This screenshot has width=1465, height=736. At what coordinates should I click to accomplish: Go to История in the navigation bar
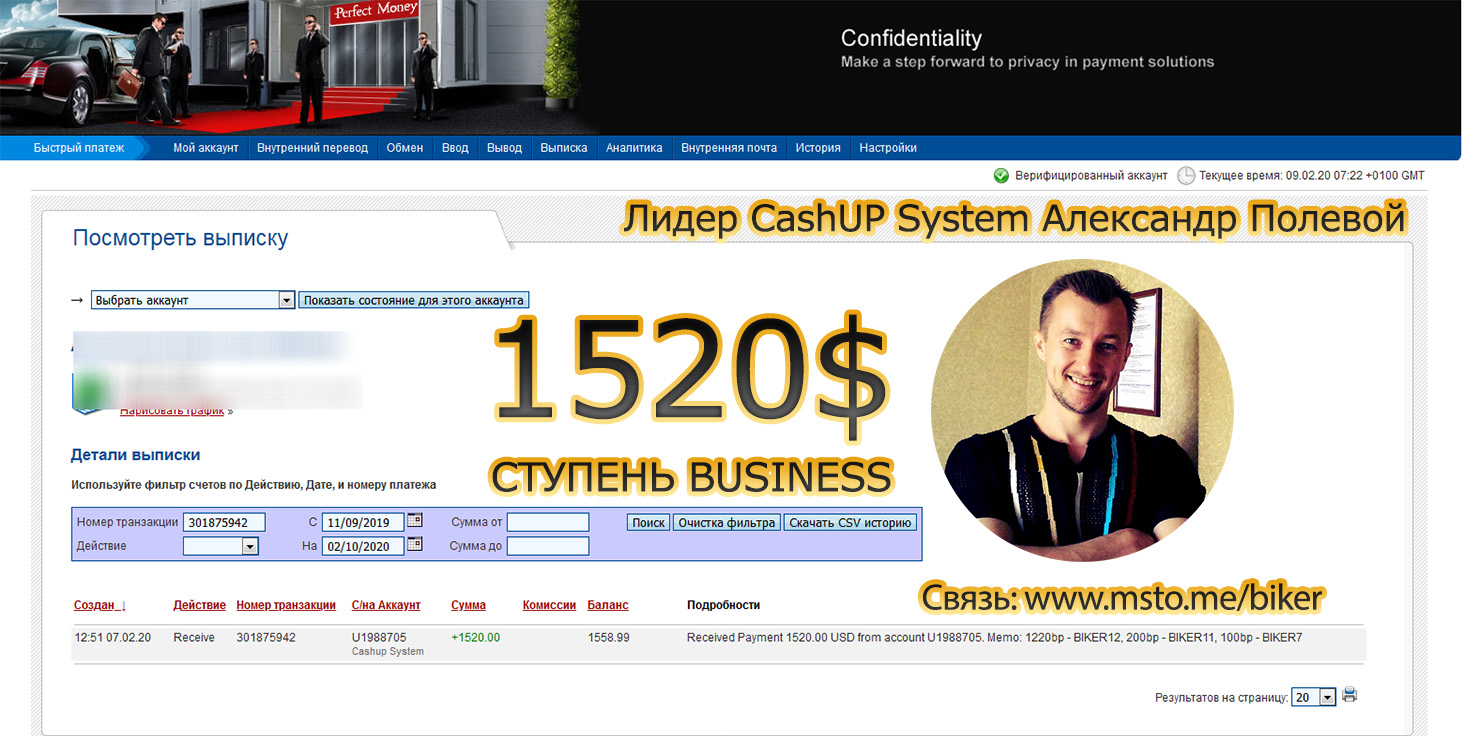(818, 148)
